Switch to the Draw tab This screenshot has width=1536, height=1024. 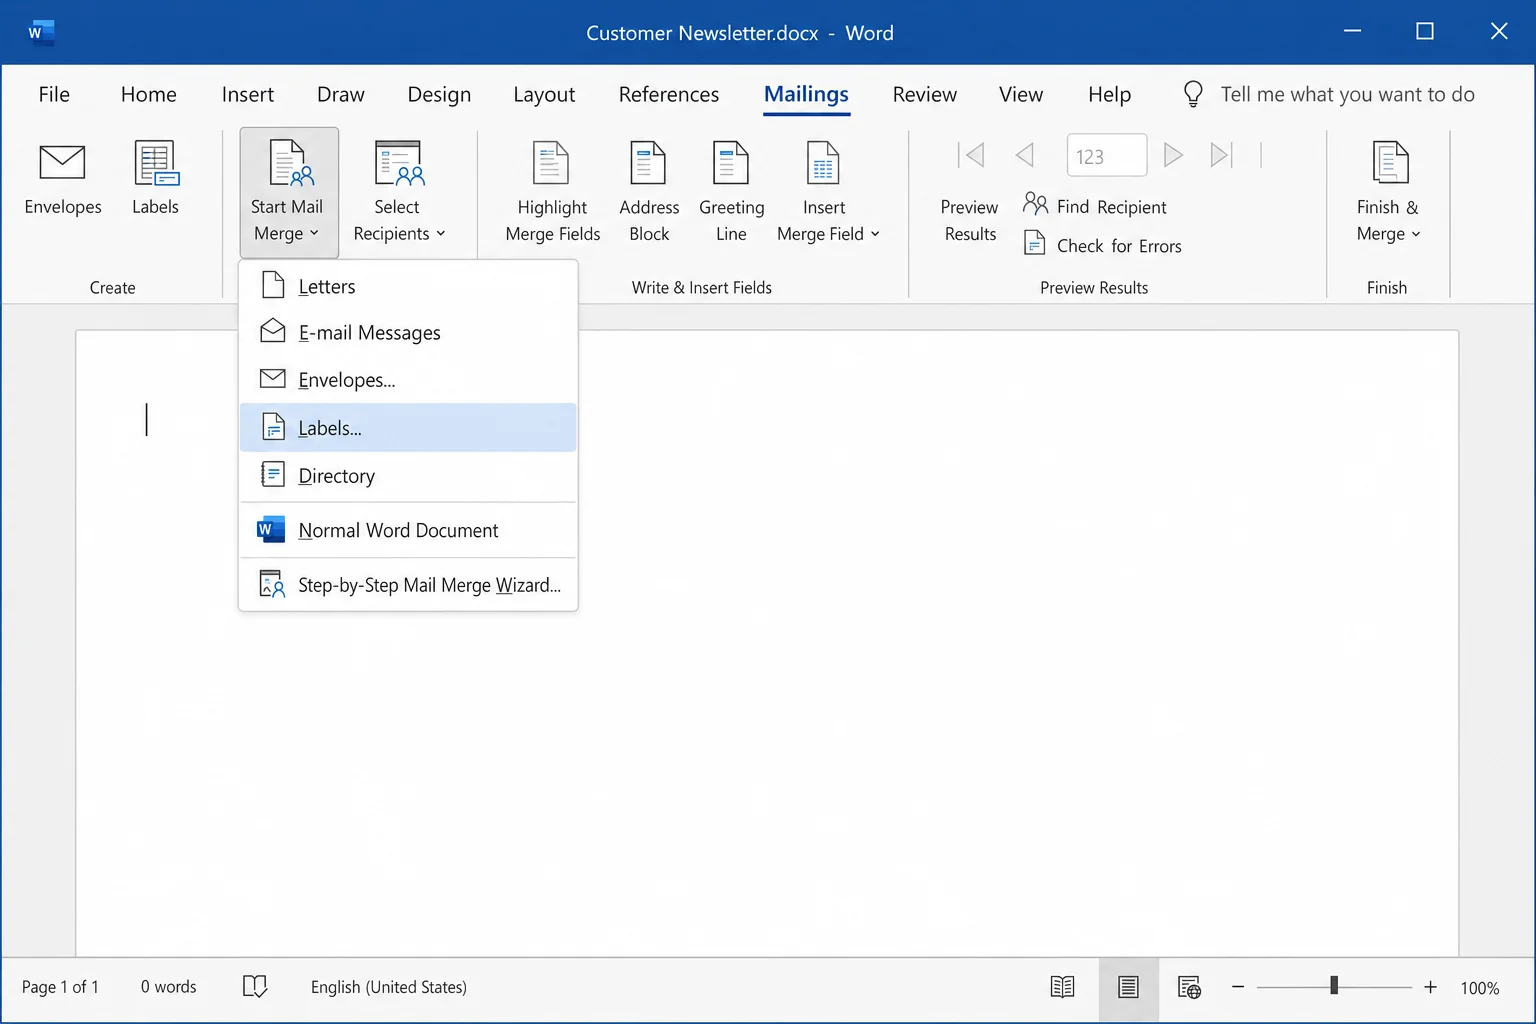coord(341,94)
